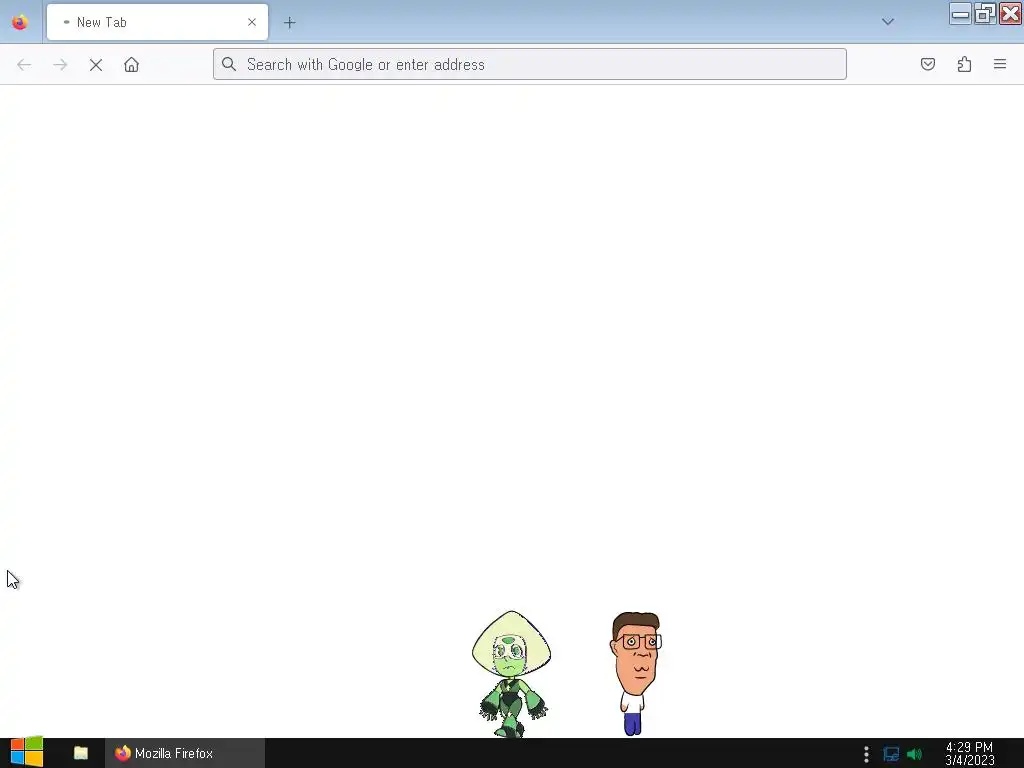Open the File Explorer folder on the taskbar
Image resolution: width=1024 pixels, height=768 pixels.
point(81,753)
